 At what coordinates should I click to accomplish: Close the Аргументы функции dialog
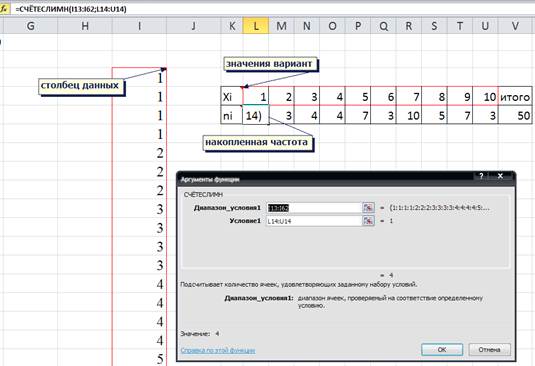[500, 176]
